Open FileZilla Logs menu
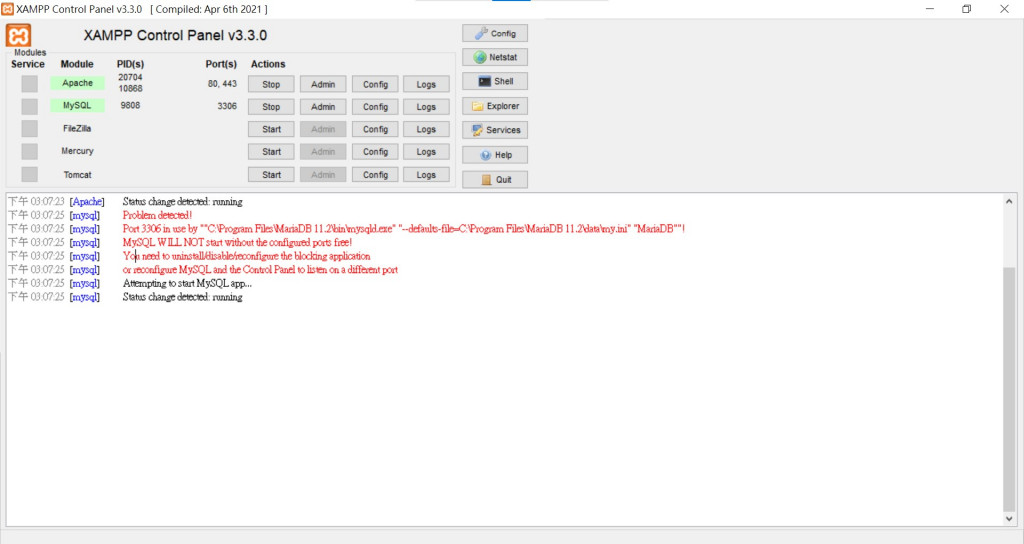The width and height of the screenshot is (1024, 544). (x=426, y=129)
